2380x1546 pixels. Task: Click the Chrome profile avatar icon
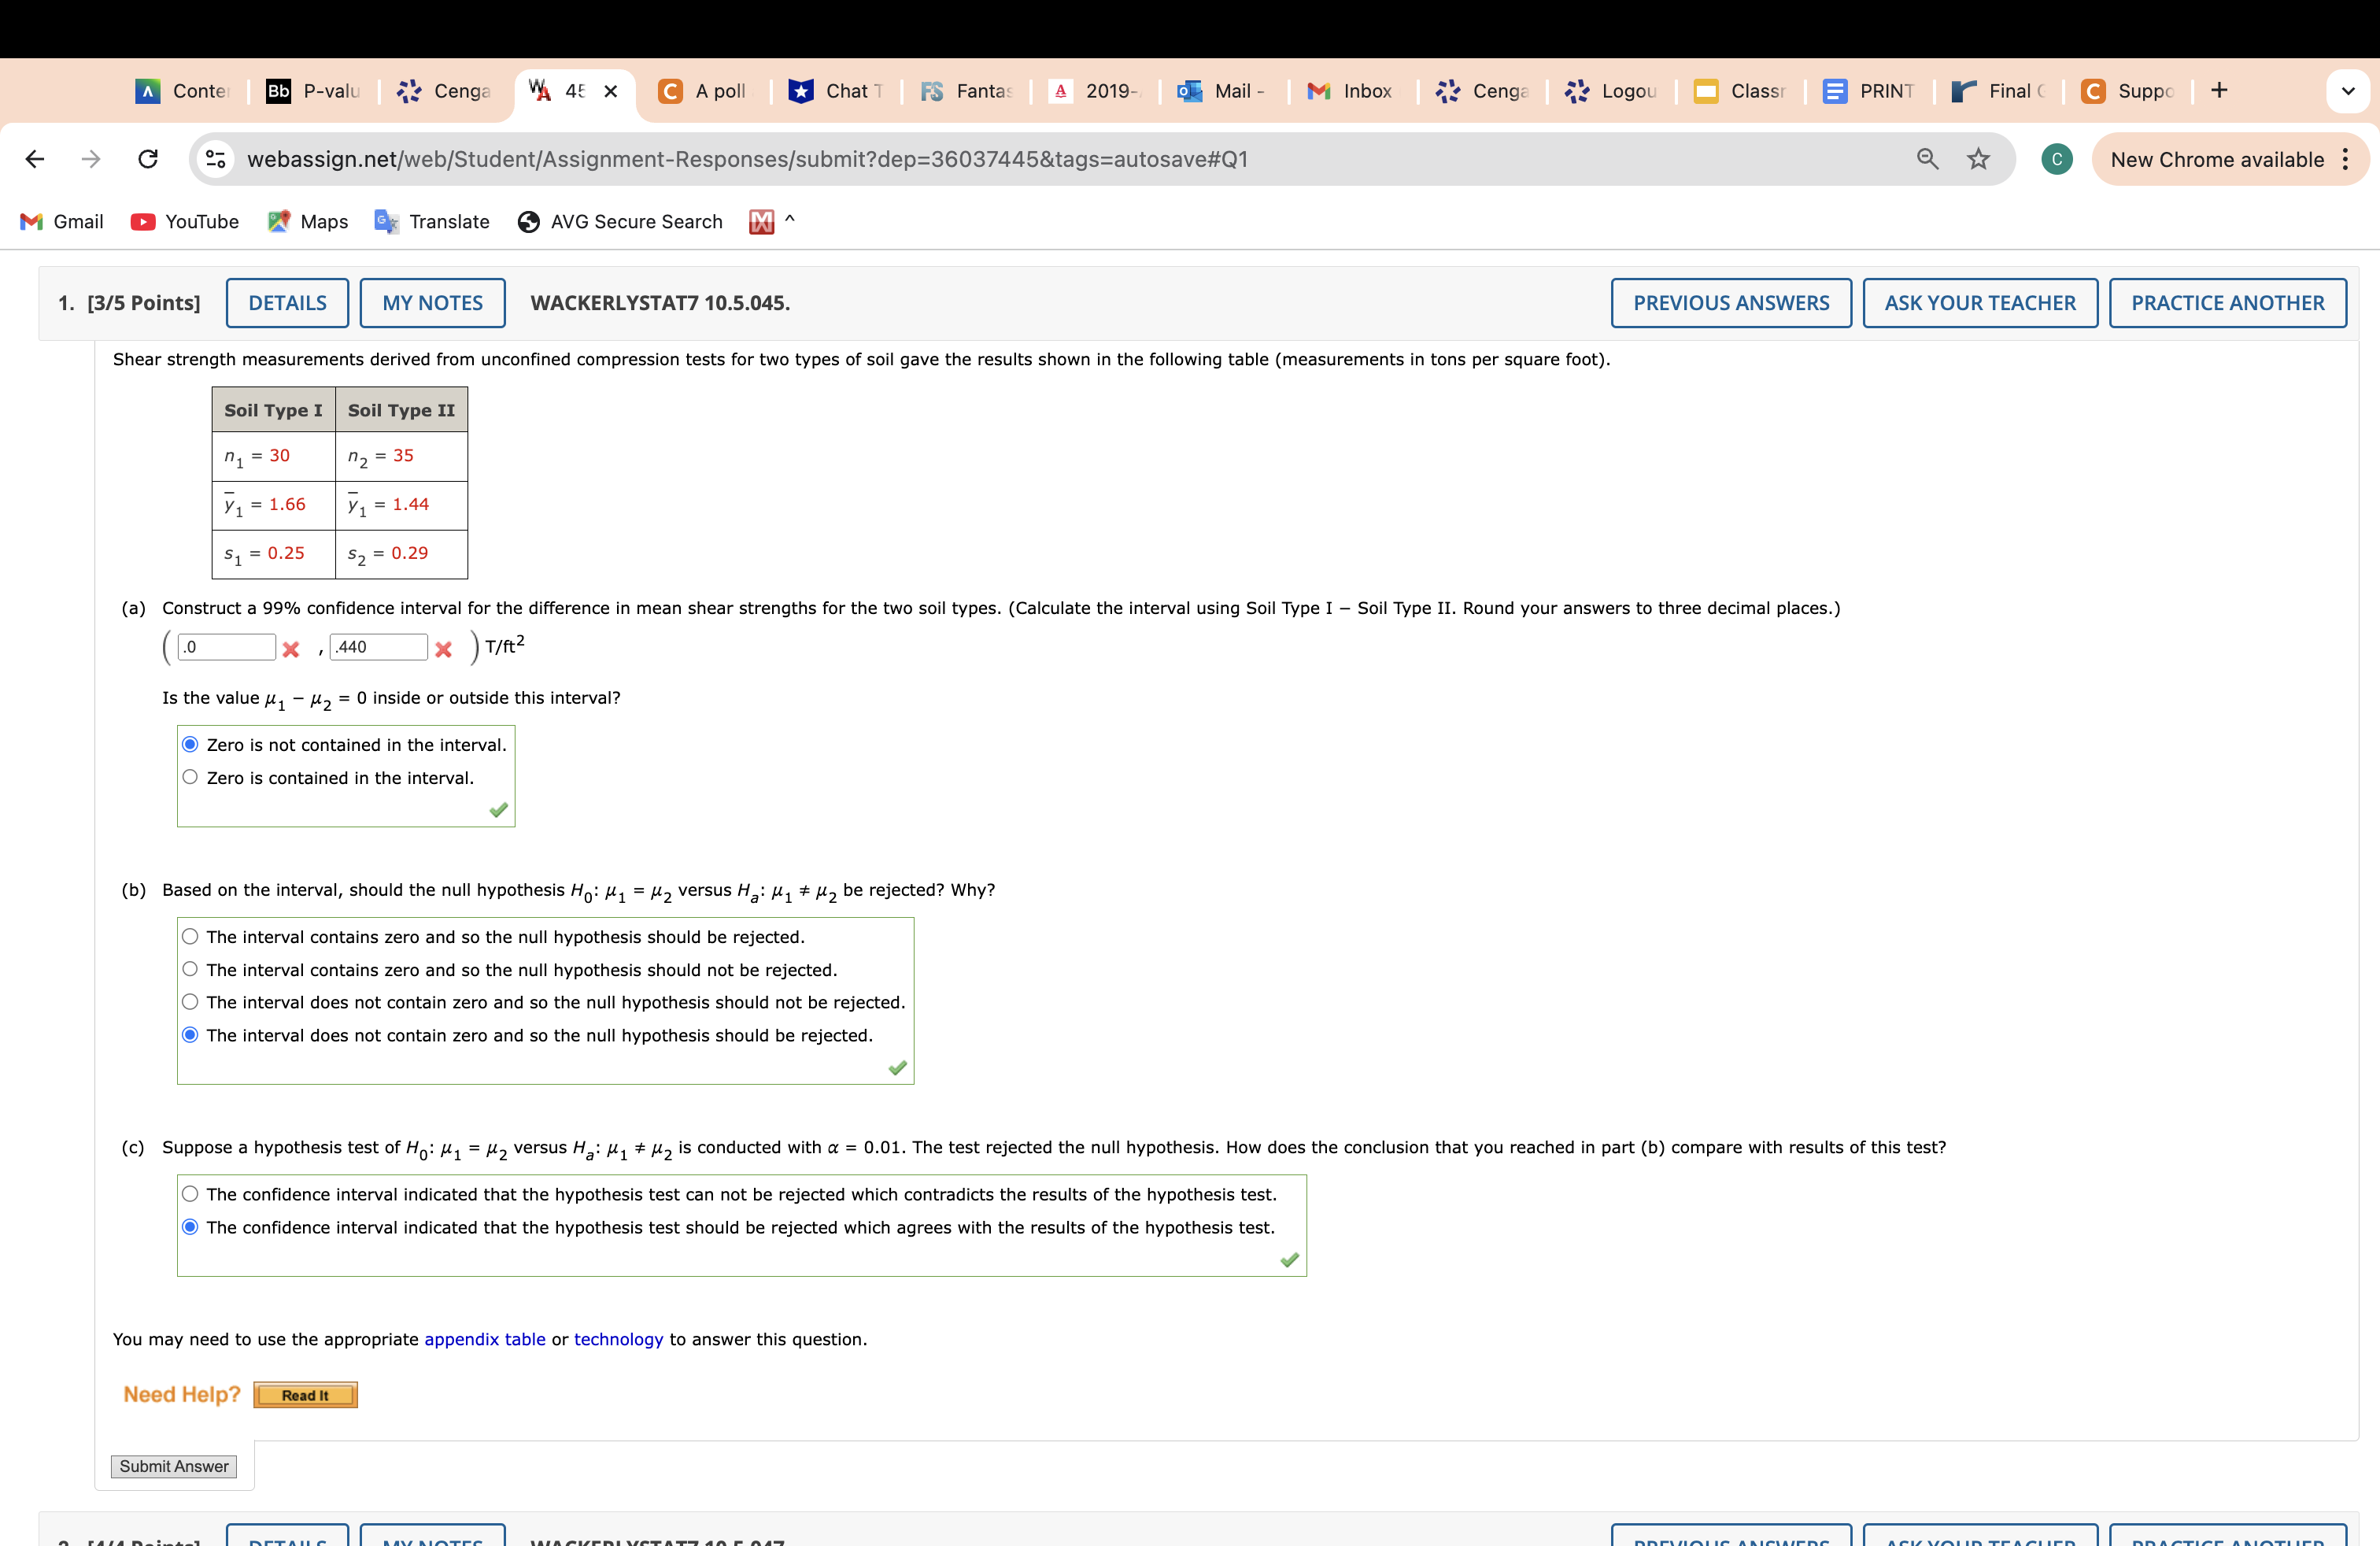click(2056, 159)
